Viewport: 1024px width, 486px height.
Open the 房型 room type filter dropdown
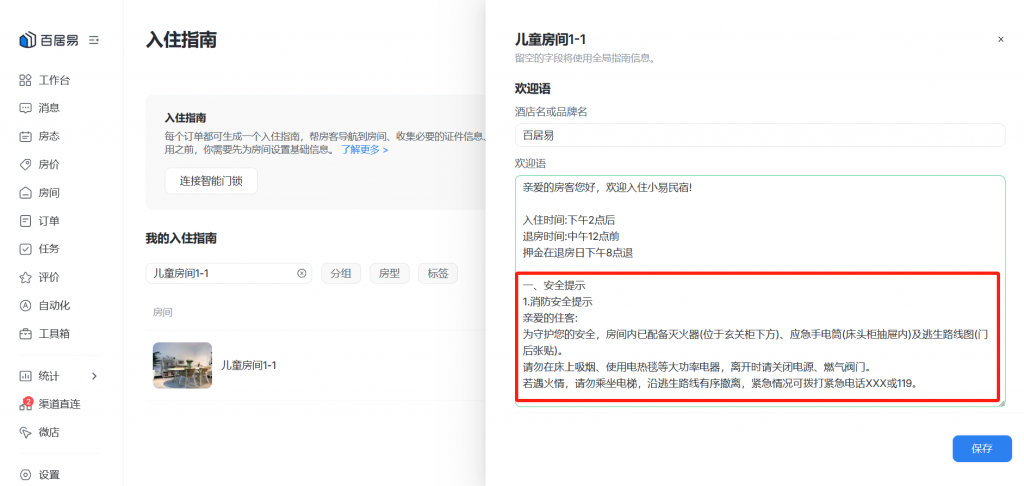click(390, 273)
